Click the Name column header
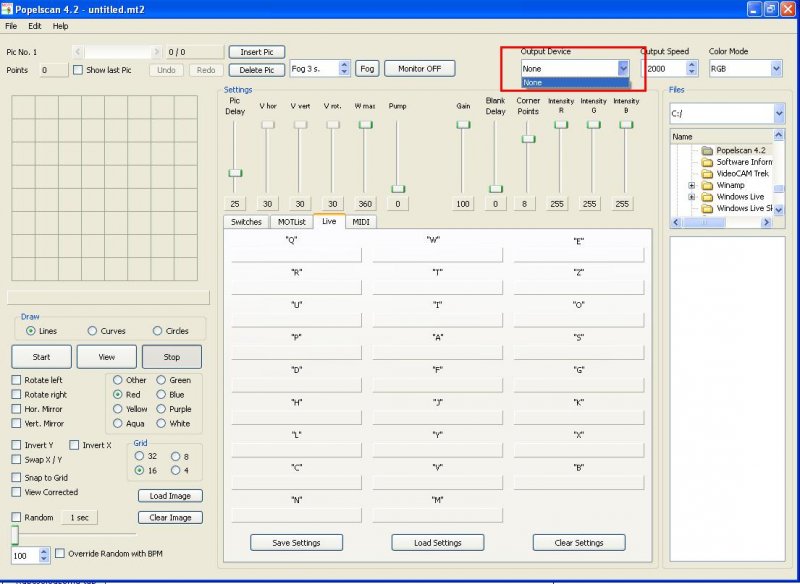This screenshot has width=800, height=584. coord(721,136)
